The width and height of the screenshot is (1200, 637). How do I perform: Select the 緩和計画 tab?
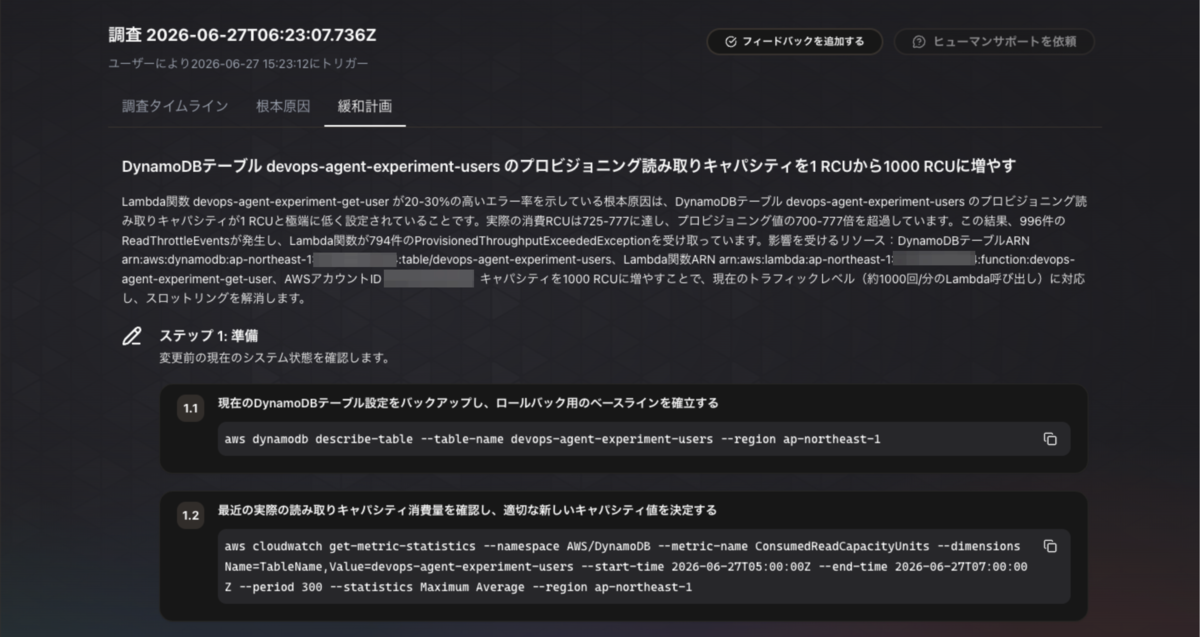pyautogui.click(x=365, y=106)
